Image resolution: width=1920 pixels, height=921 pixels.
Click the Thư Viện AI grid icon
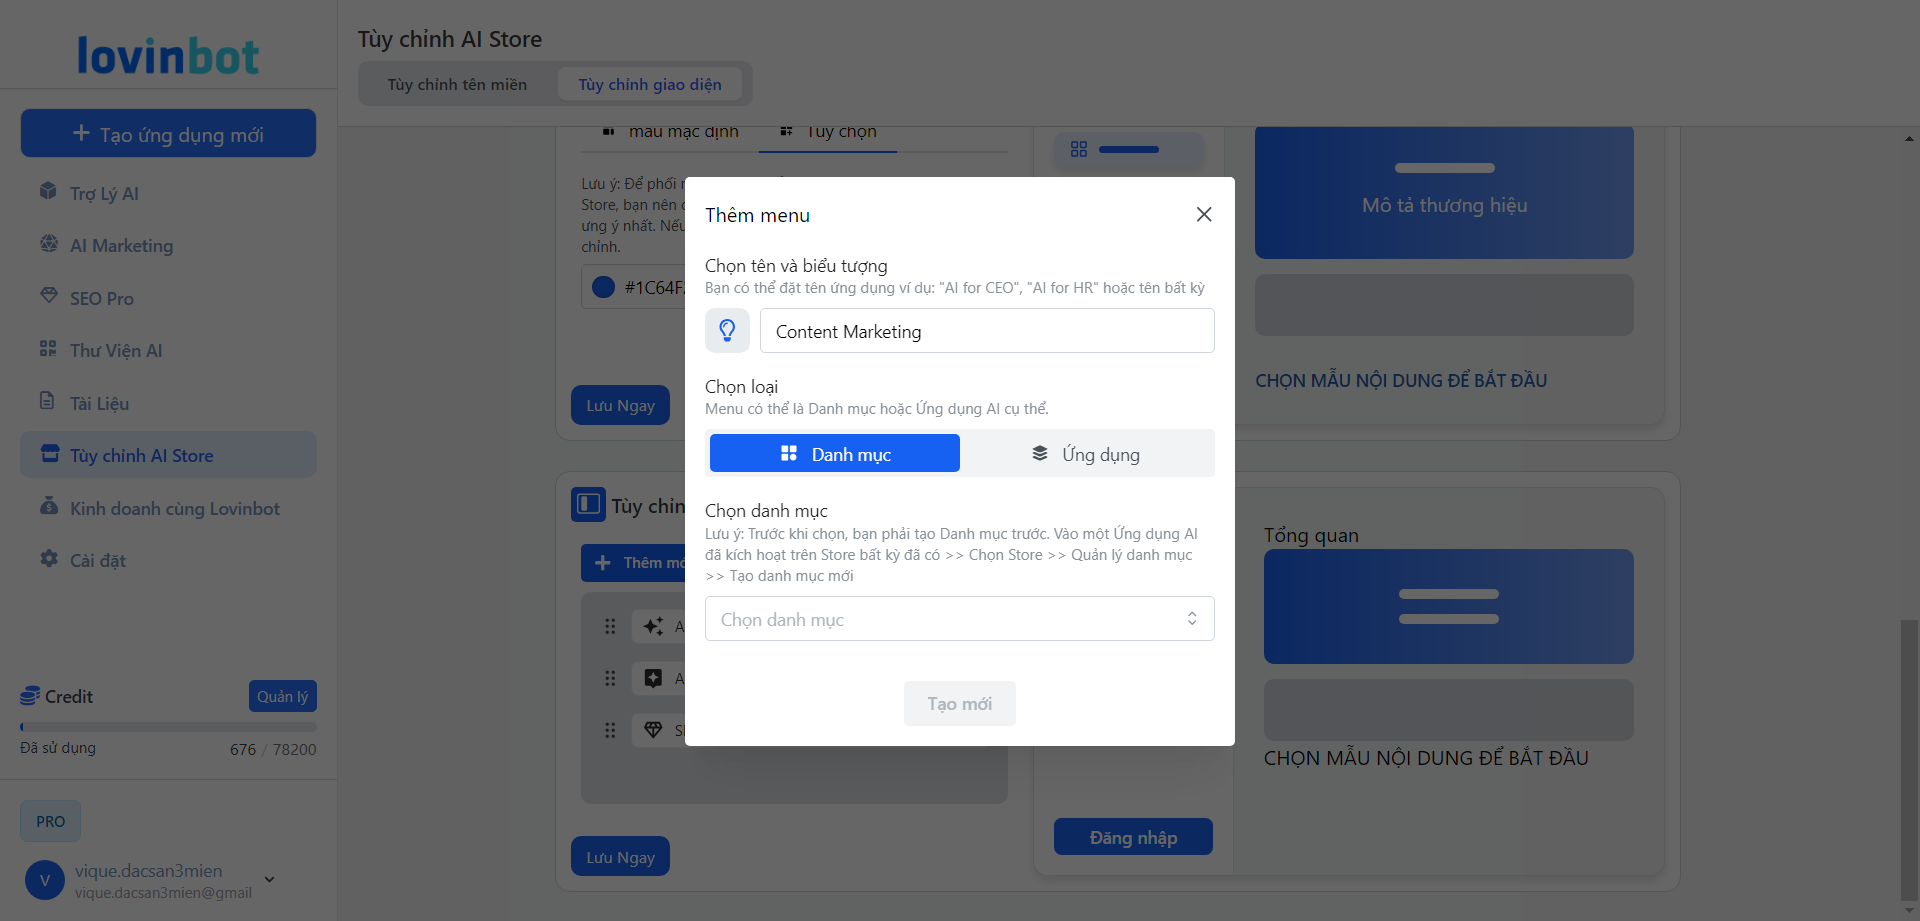[48, 349]
